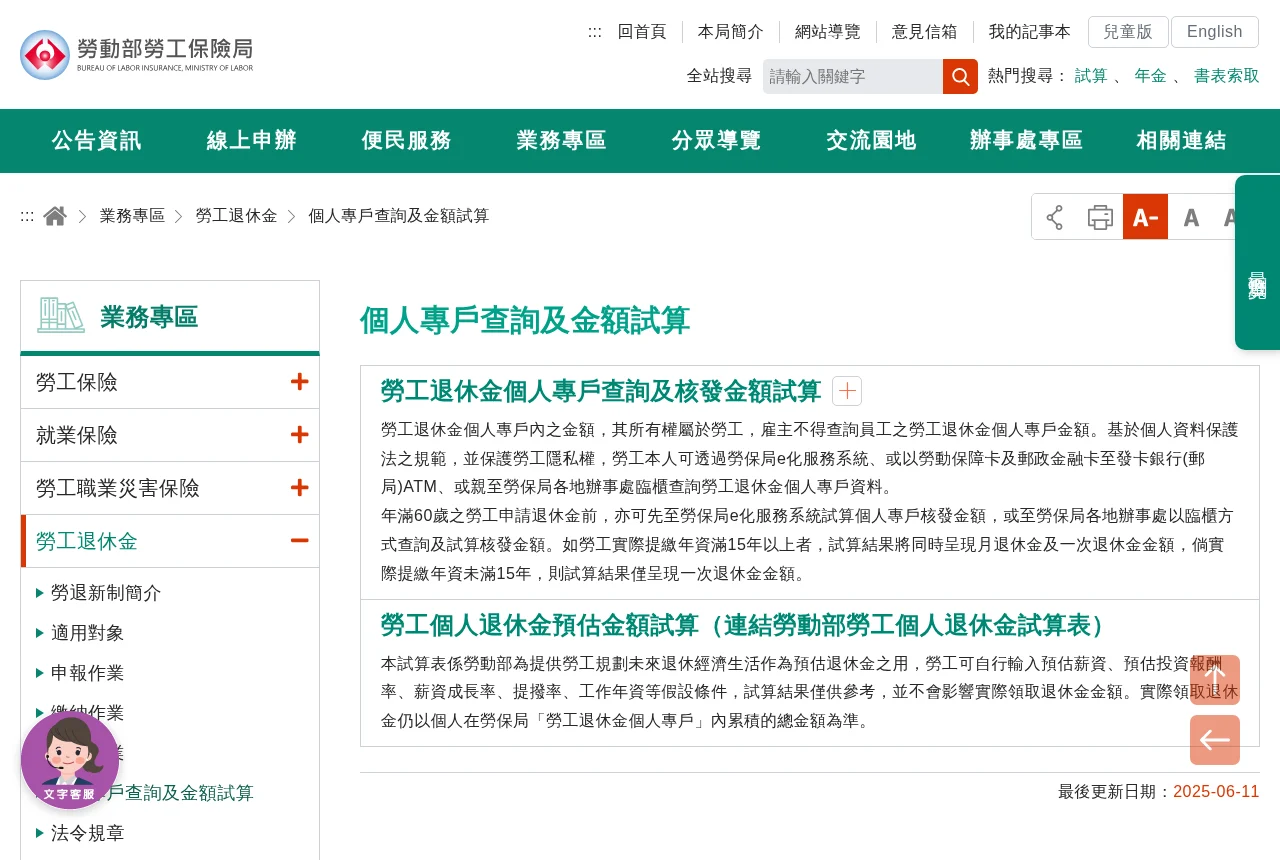Click the 業務專區 sidebar heading

149,317
